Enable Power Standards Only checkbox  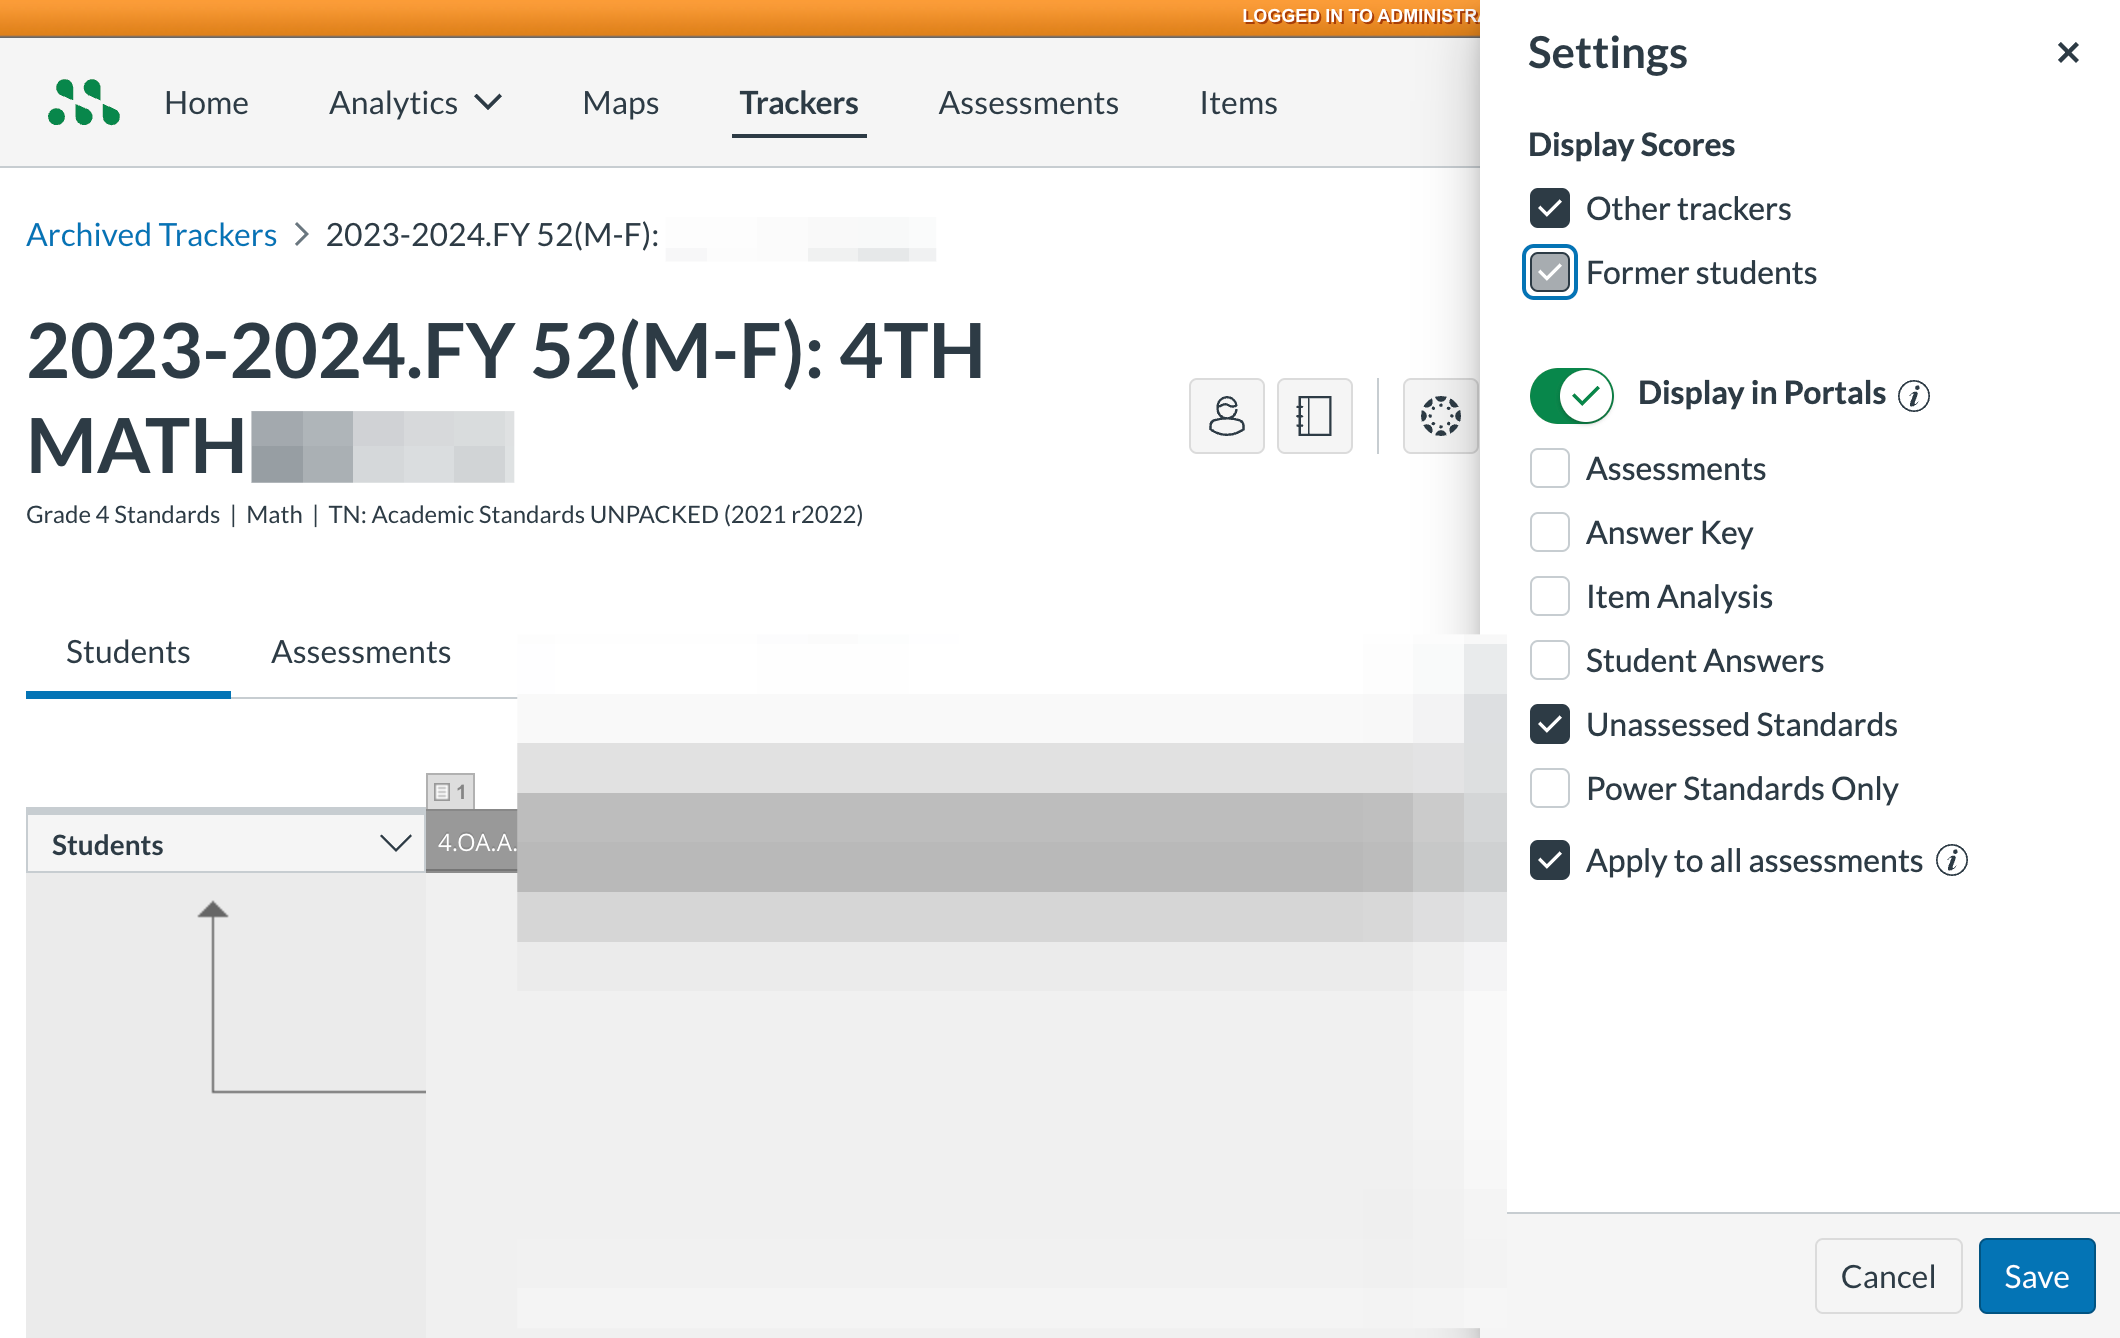[x=1550, y=788]
